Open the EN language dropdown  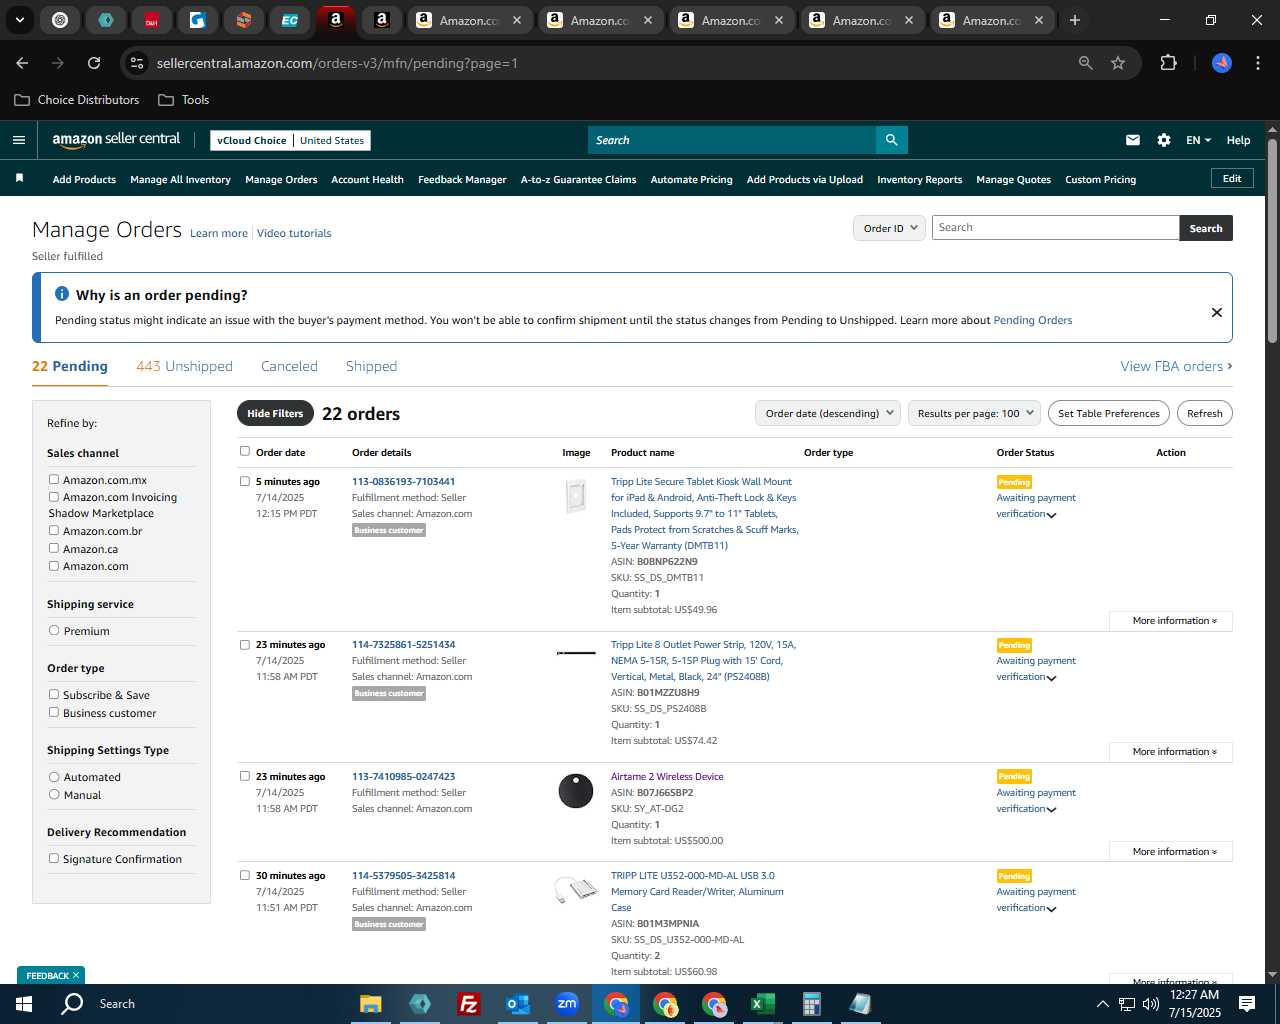pos(1198,140)
